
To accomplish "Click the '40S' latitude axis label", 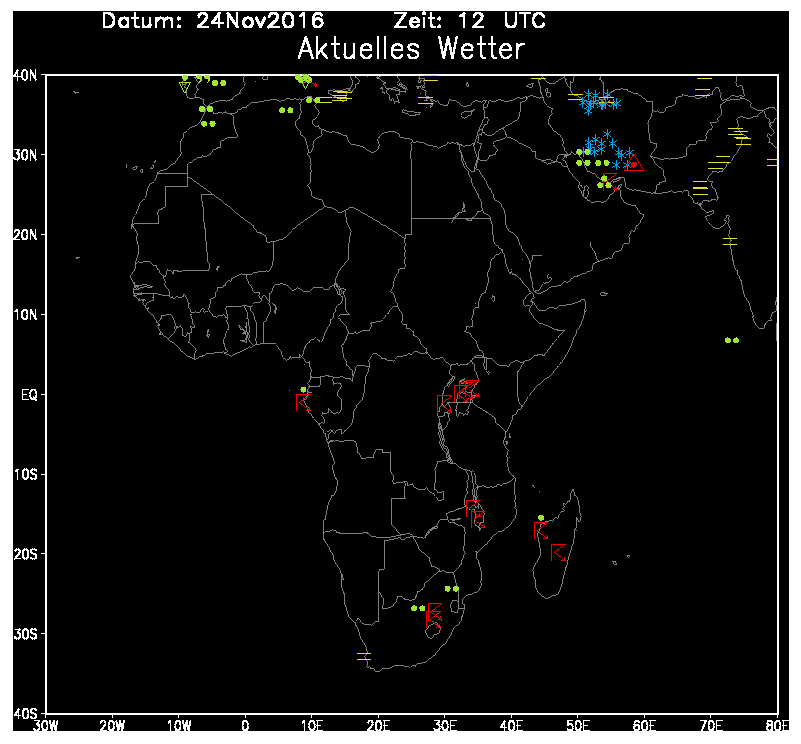I will 26,713.
